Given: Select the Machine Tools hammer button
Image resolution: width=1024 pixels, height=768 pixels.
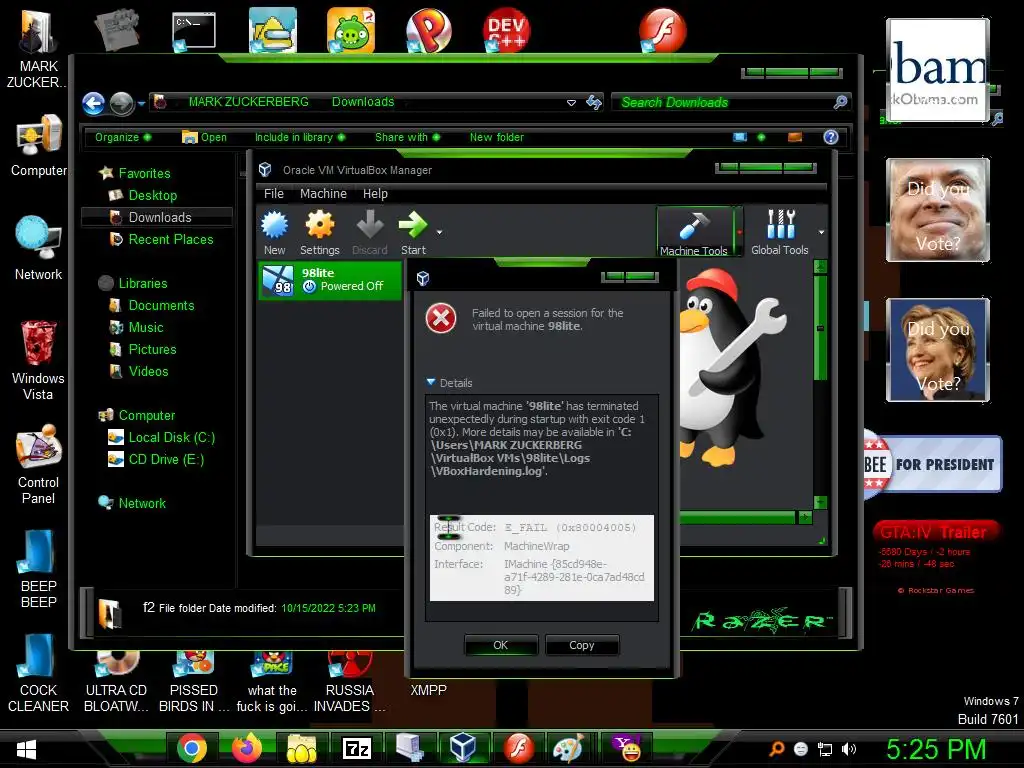Looking at the screenshot, I should (694, 232).
